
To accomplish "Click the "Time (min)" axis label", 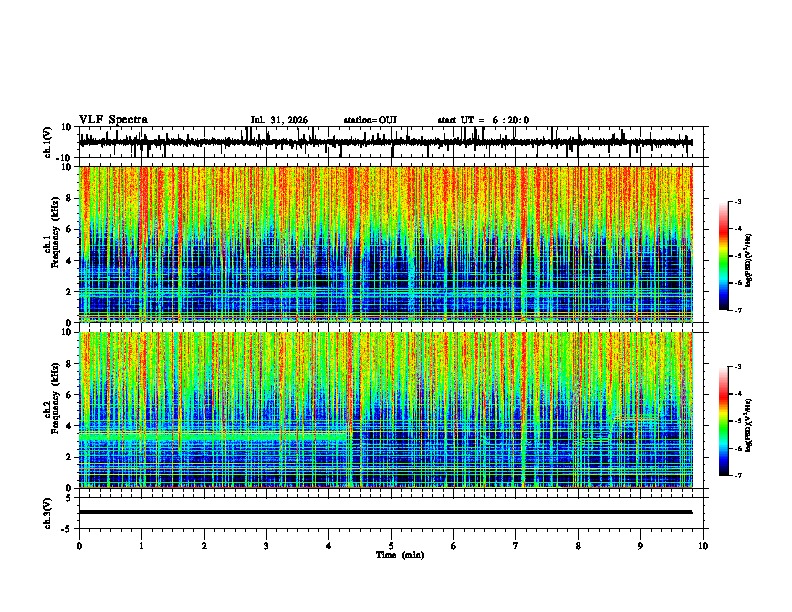I will pos(400,555).
